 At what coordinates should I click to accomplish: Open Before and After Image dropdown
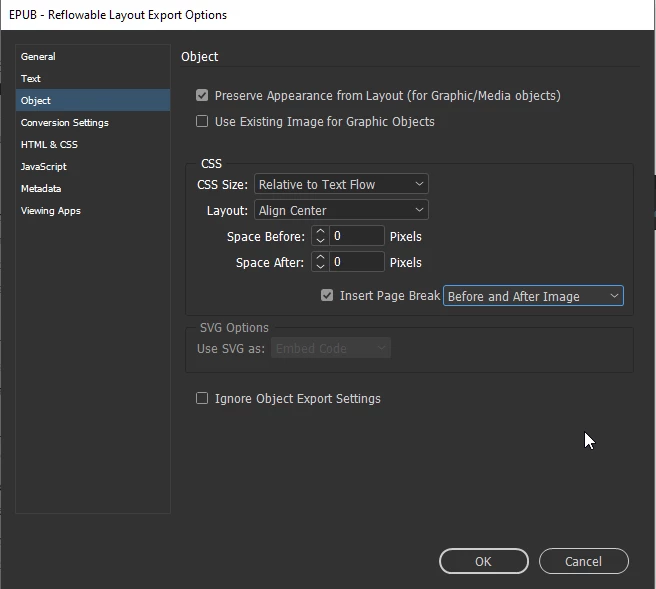533,296
